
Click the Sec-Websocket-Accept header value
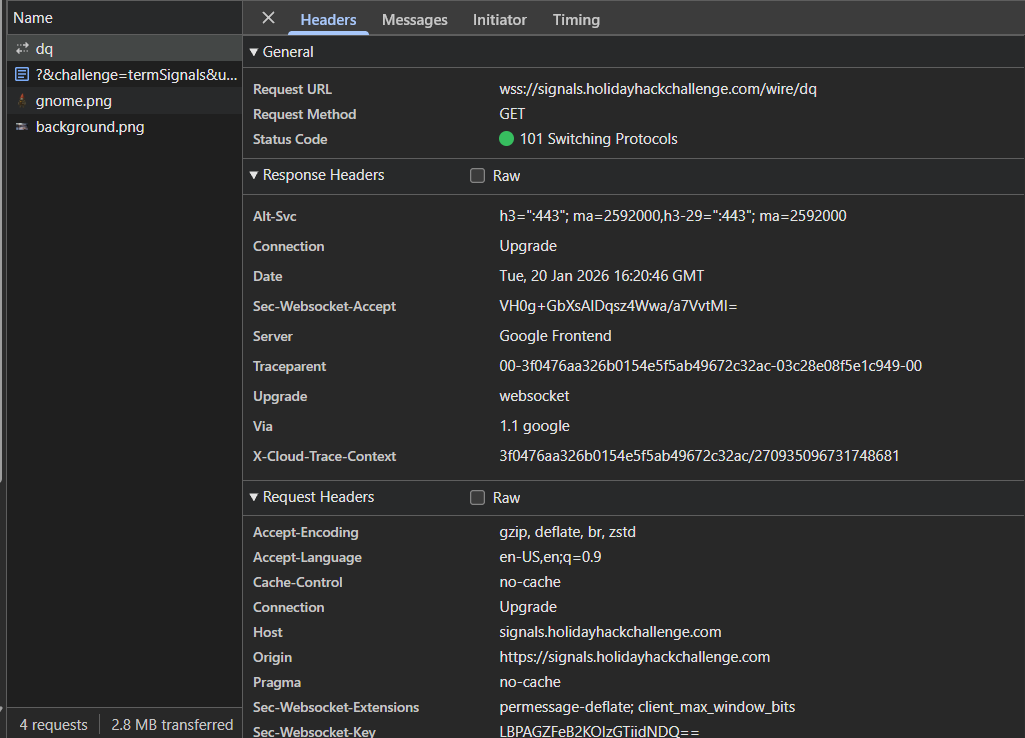[618, 306]
